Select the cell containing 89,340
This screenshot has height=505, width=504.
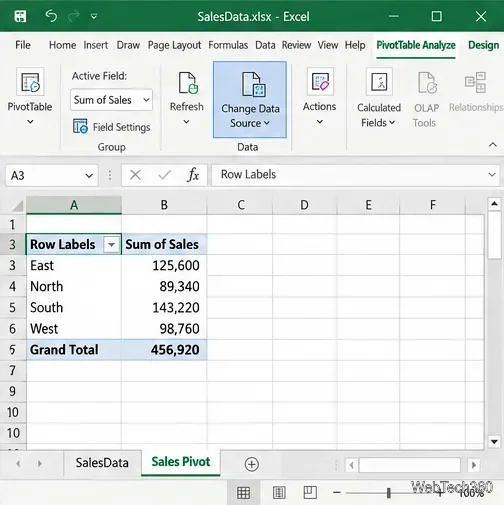point(164,286)
